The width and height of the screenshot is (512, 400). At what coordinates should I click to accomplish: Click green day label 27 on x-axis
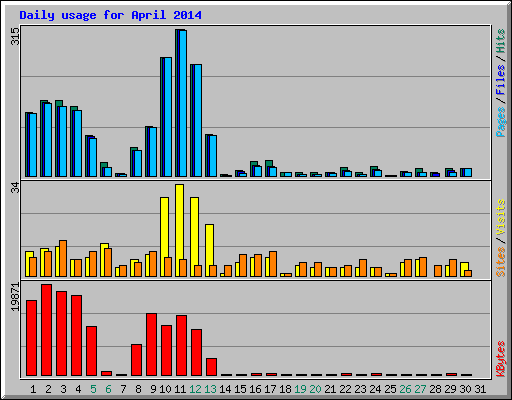click(x=420, y=389)
